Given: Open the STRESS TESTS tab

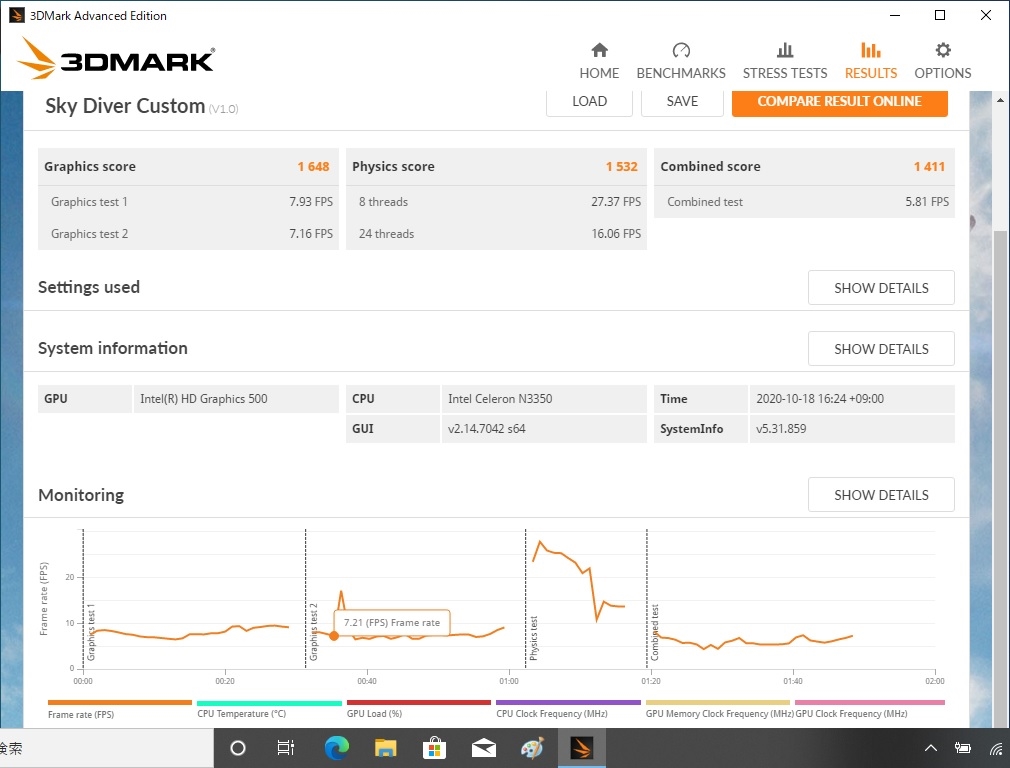Looking at the screenshot, I should click(x=785, y=61).
